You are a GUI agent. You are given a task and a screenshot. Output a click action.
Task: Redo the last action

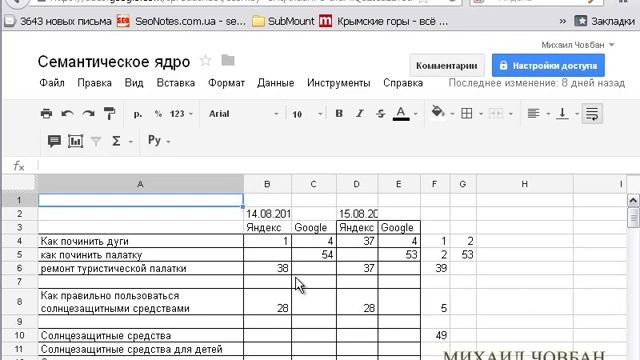click(x=88, y=113)
